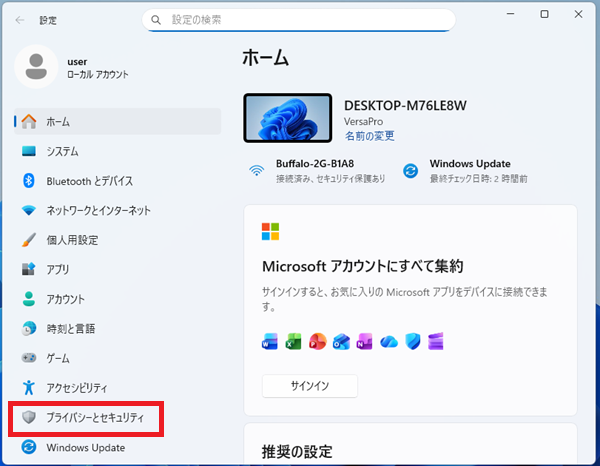Open ゲーム category
This screenshot has width=600, height=466.
tap(117, 358)
